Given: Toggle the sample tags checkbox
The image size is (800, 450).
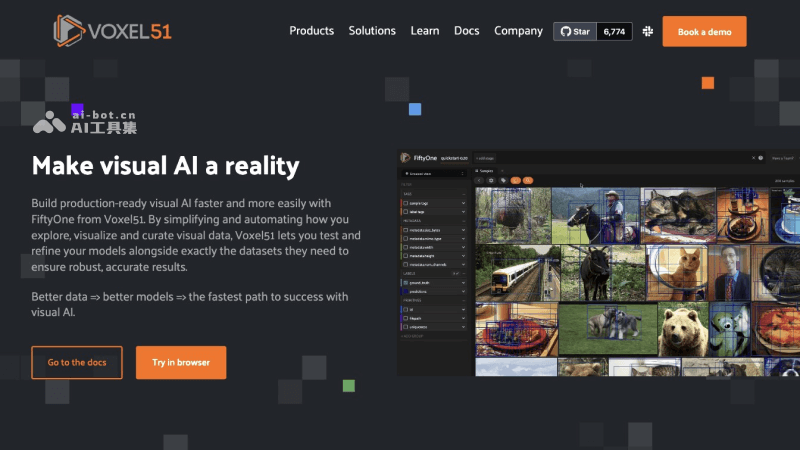Looking at the screenshot, I should click(406, 203).
